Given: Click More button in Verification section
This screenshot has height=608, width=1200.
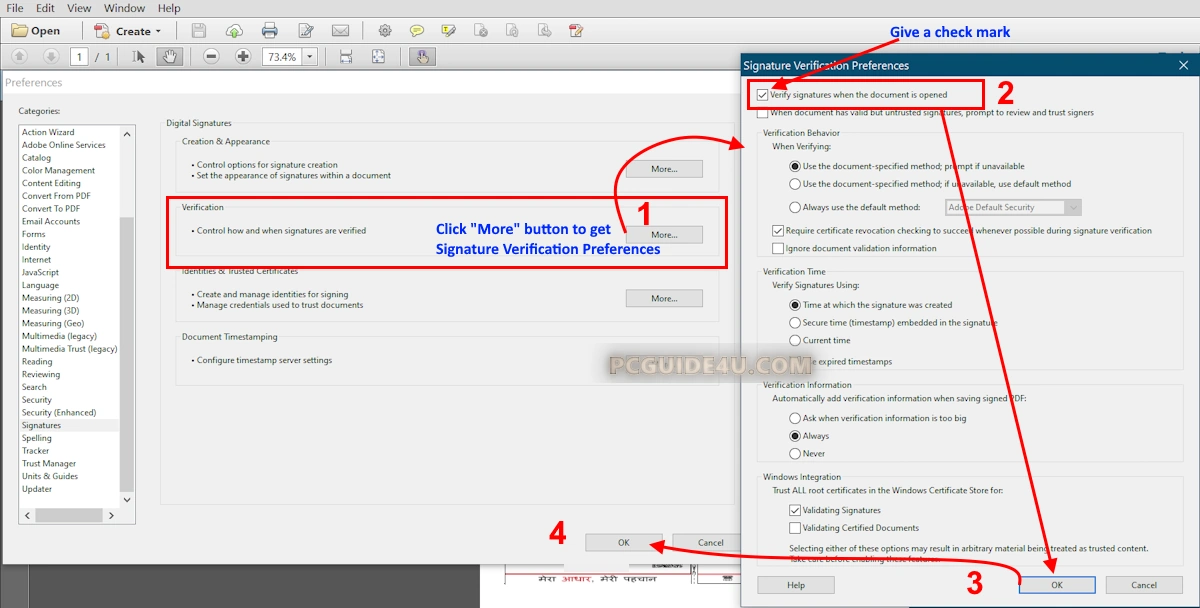Looking at the screenshot, I should pyautogui.click(x=664, y=235).
